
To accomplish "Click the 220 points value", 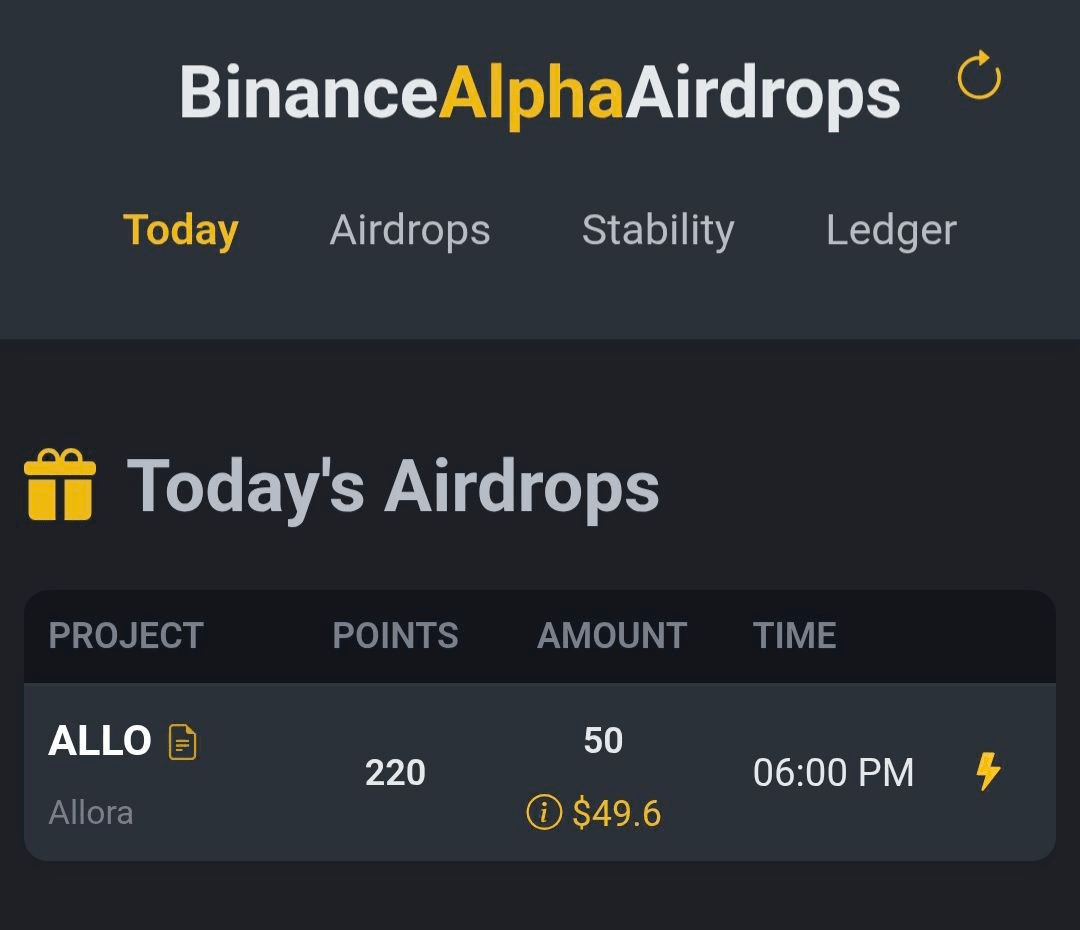I will 395,772.
